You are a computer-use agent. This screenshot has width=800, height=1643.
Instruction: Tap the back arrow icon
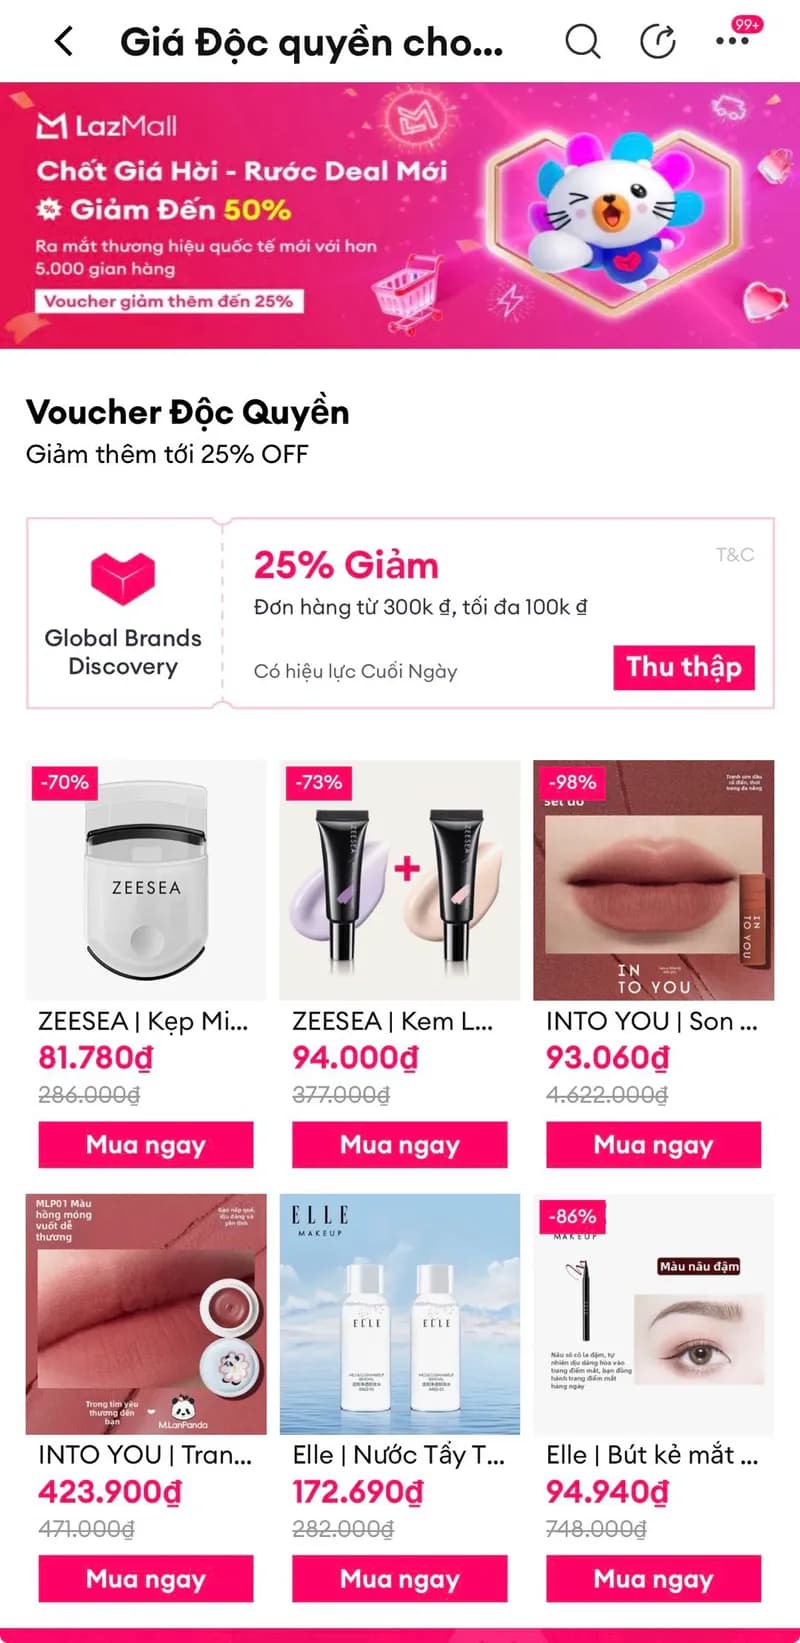click(64, 42)
